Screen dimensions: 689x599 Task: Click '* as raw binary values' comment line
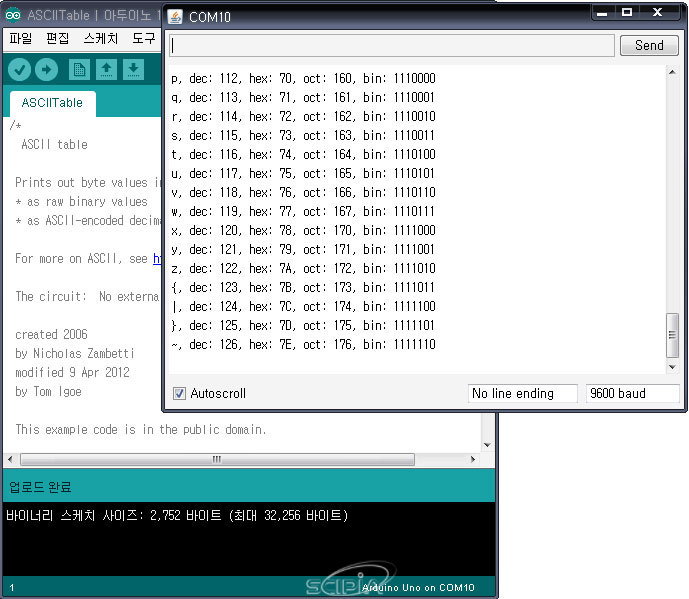coord(81,202)
